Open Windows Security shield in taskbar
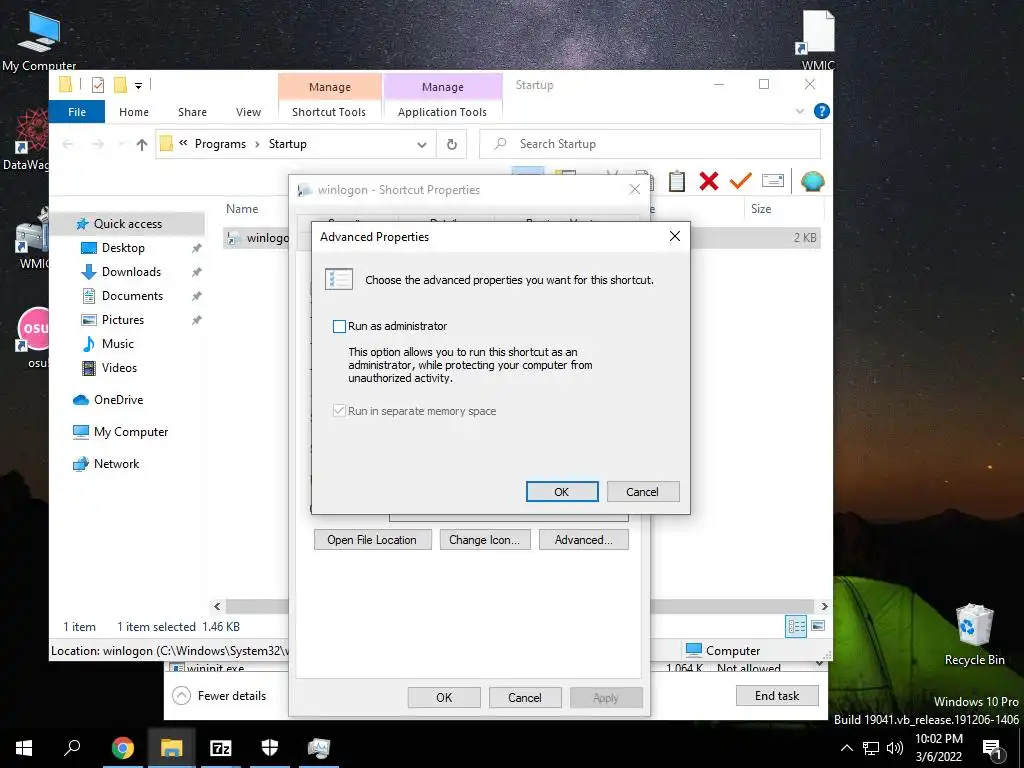Image resolution: width=1024 pixels, height=768 pixels. point(270,748)
